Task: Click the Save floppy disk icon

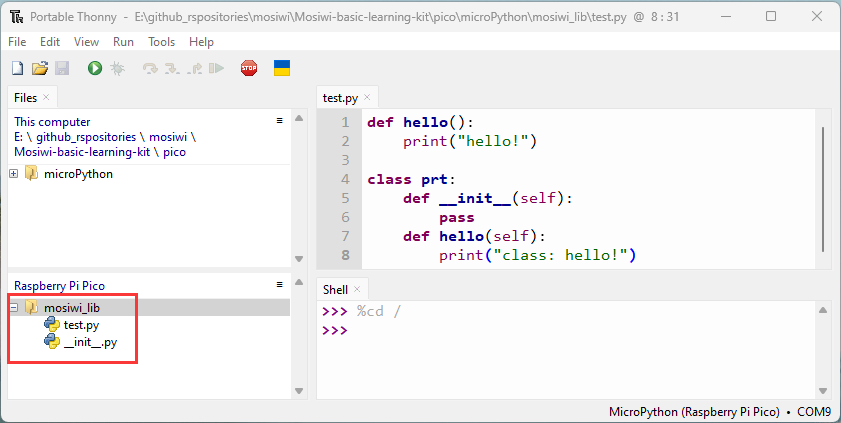Action: pos(62,68)
